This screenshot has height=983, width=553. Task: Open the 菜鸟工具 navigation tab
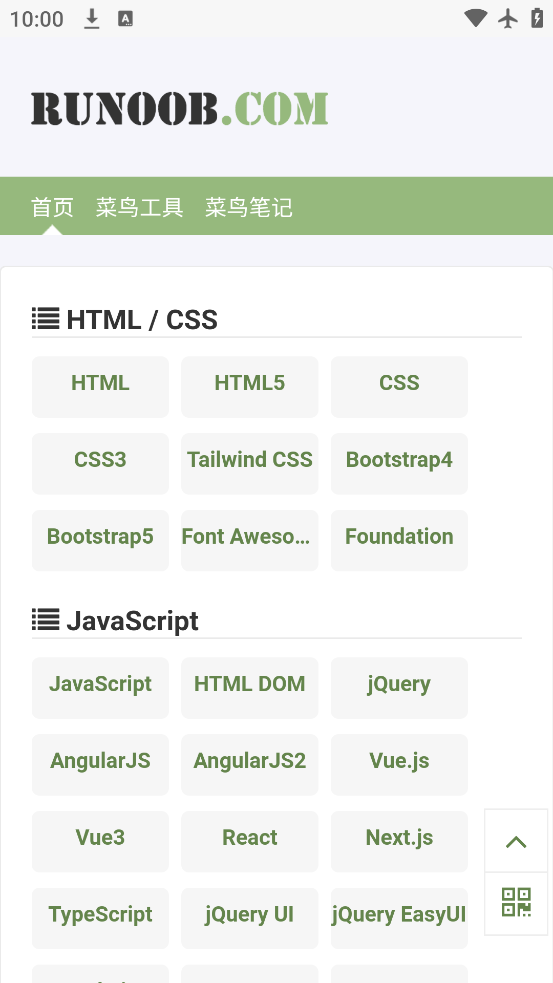tap(139, 207)
